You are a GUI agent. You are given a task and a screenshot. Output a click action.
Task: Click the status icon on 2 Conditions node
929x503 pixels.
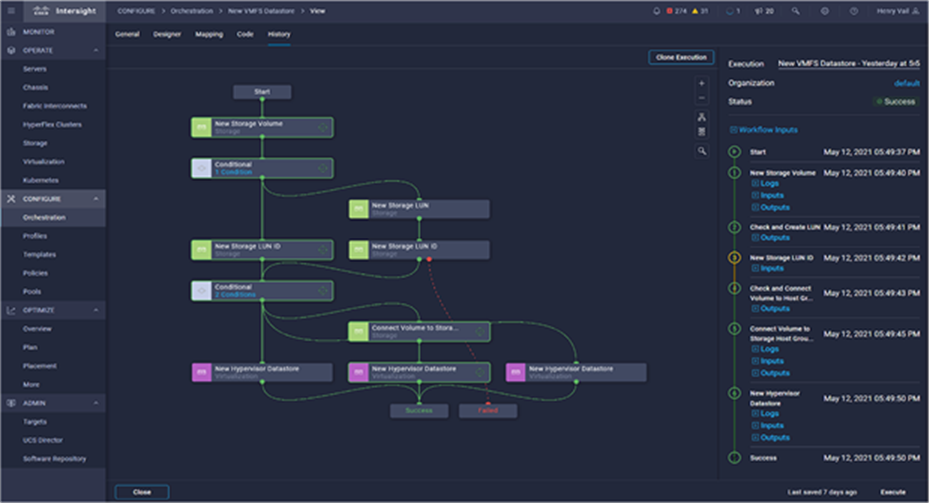point(322,291)
